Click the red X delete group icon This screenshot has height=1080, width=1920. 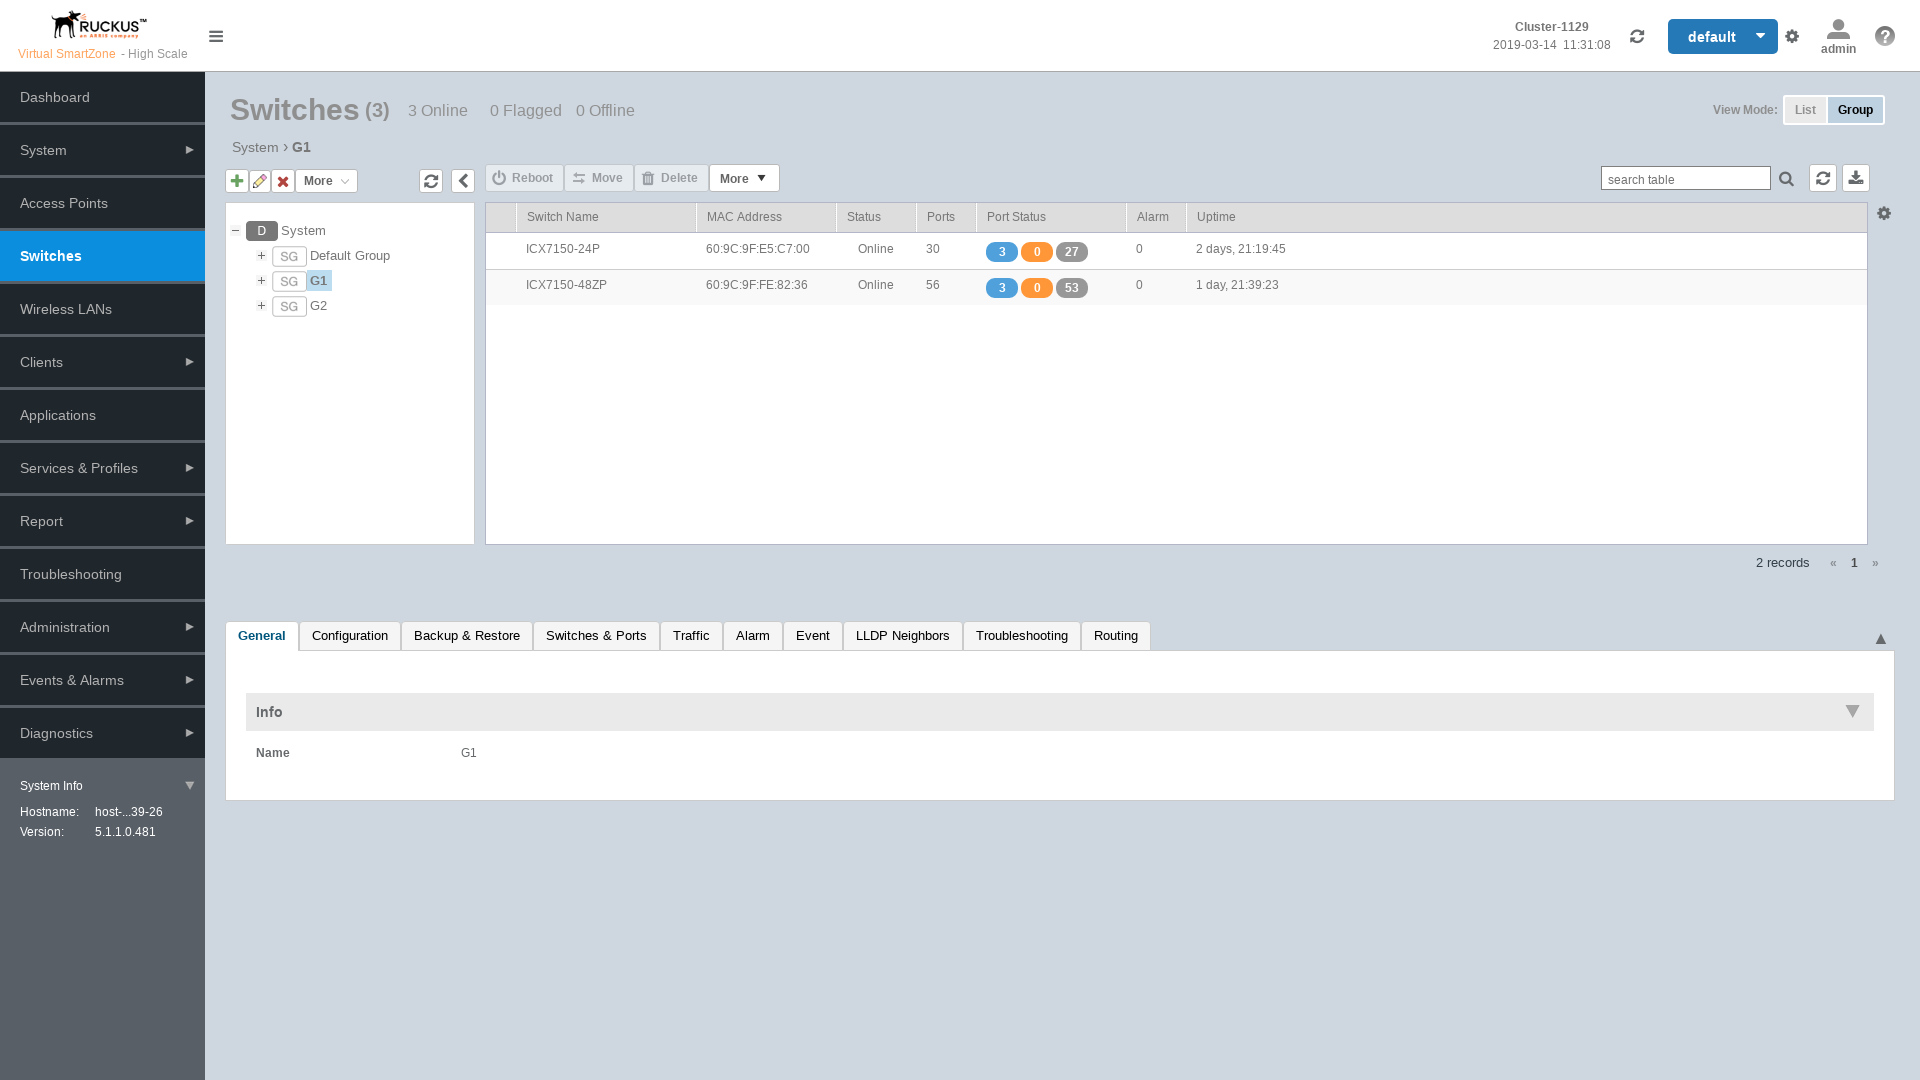(283, 181)
